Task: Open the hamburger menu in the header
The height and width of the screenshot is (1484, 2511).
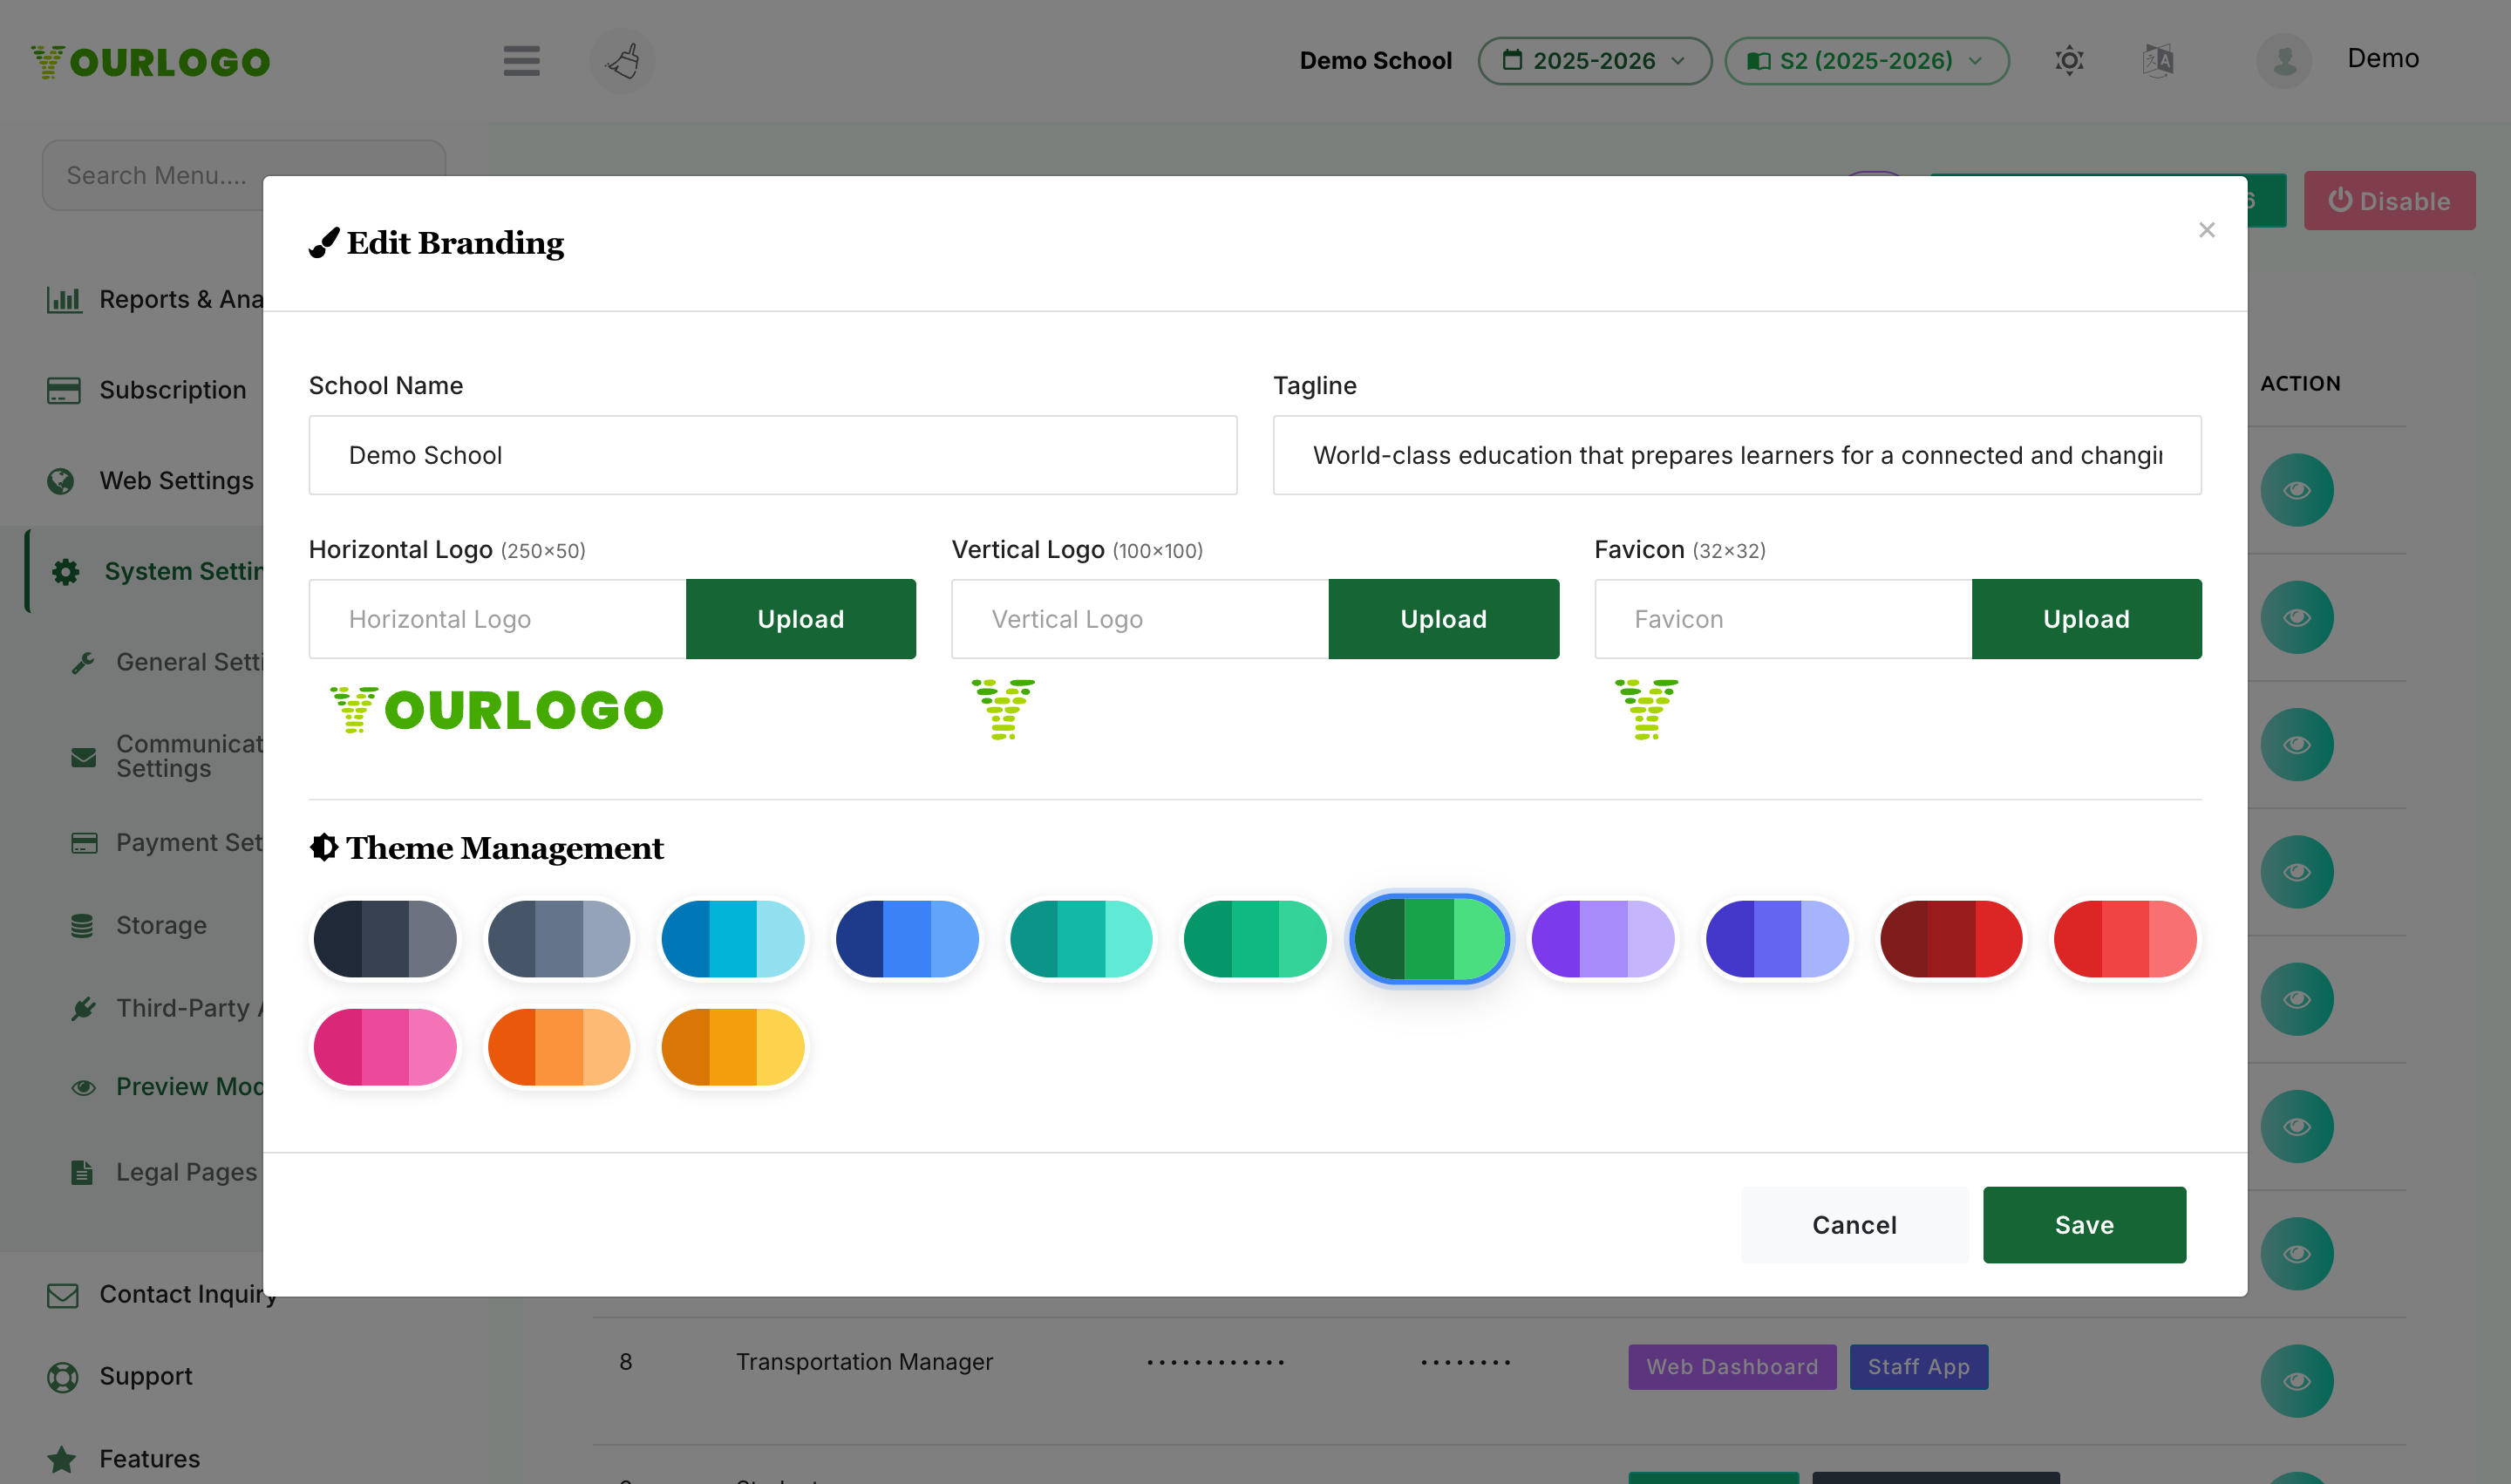Action: click(521, 60)
